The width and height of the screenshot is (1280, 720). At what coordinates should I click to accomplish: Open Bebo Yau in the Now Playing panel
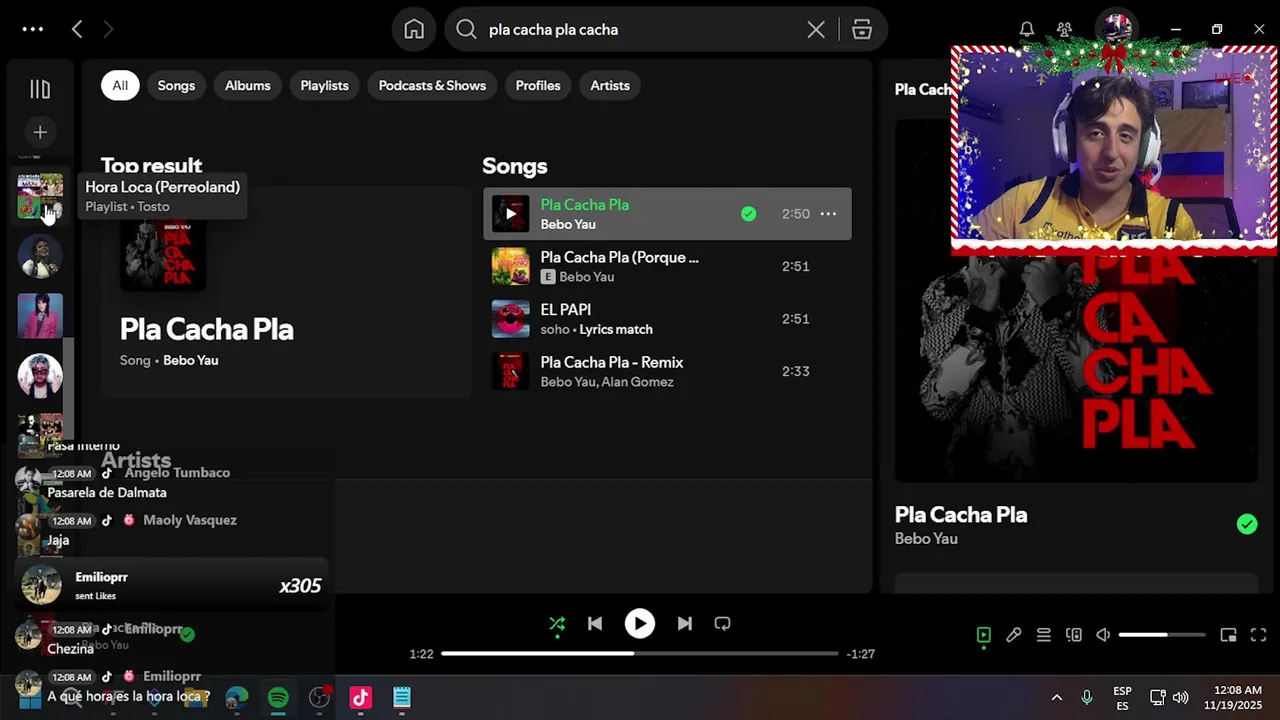tap(926, 539)
